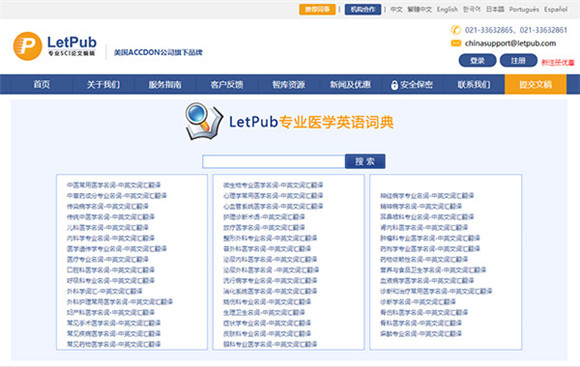
Task: Click the chinasupport@letpub.com email address
Action: point(510,43)
